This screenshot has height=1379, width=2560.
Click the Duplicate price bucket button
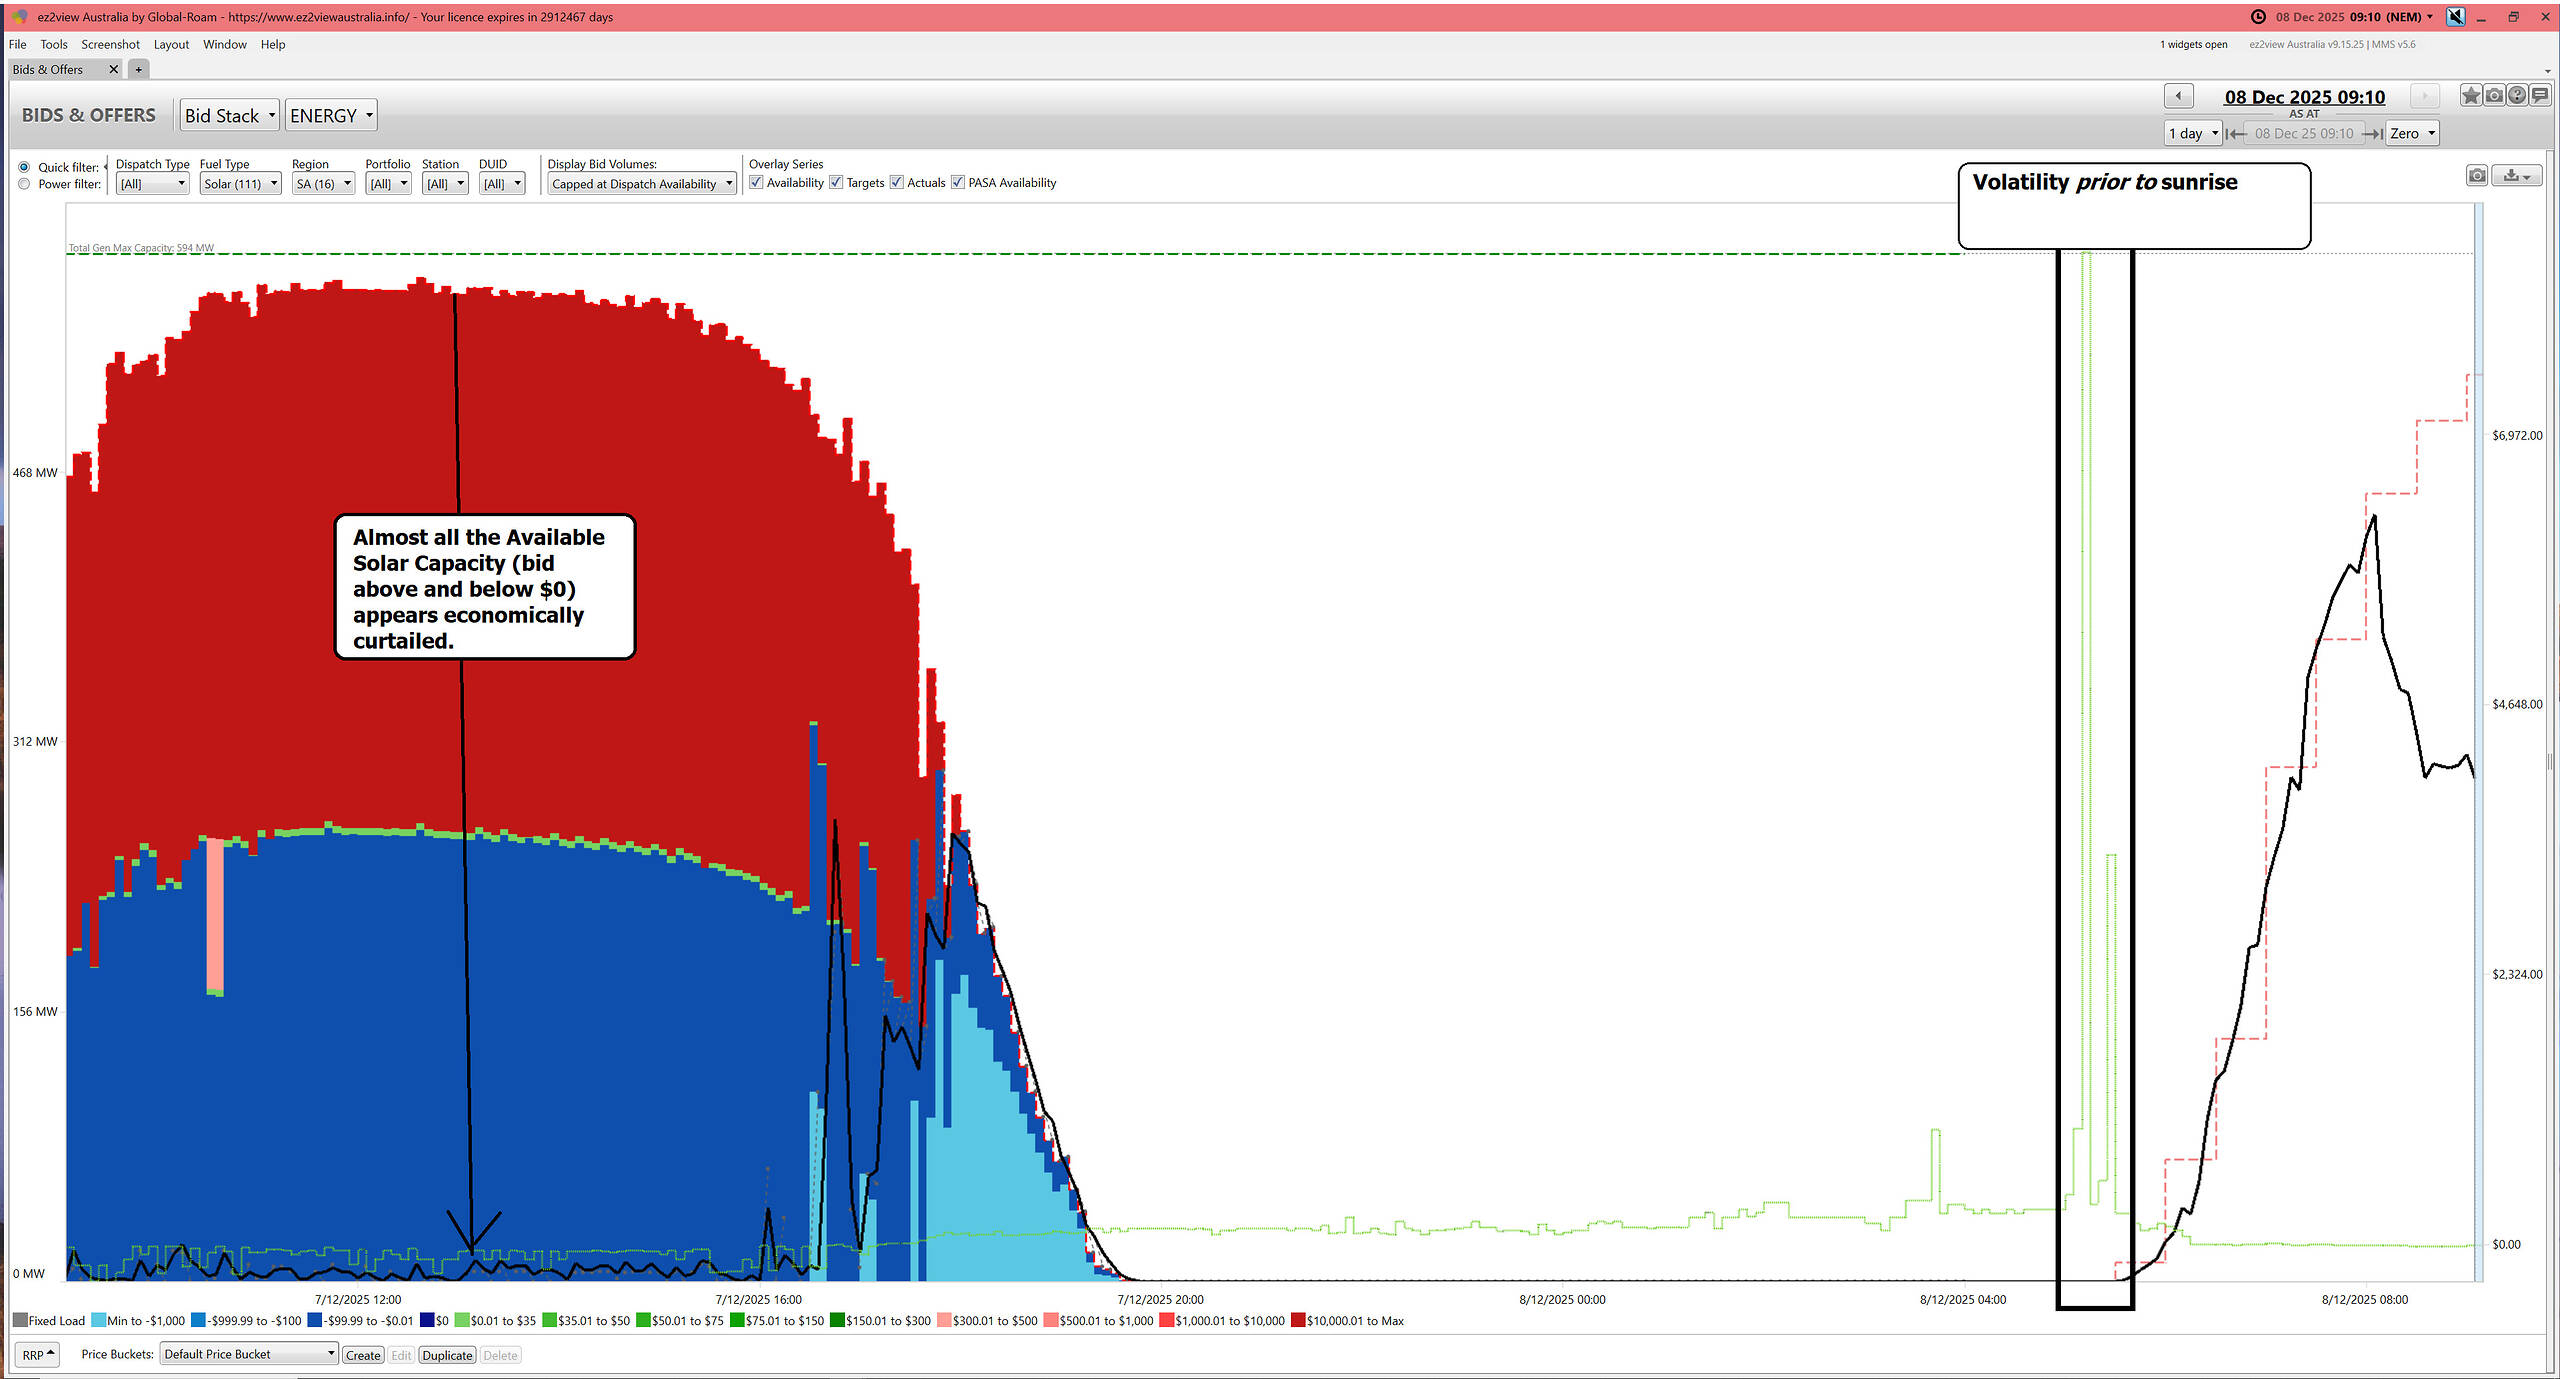coord(447,1355)
